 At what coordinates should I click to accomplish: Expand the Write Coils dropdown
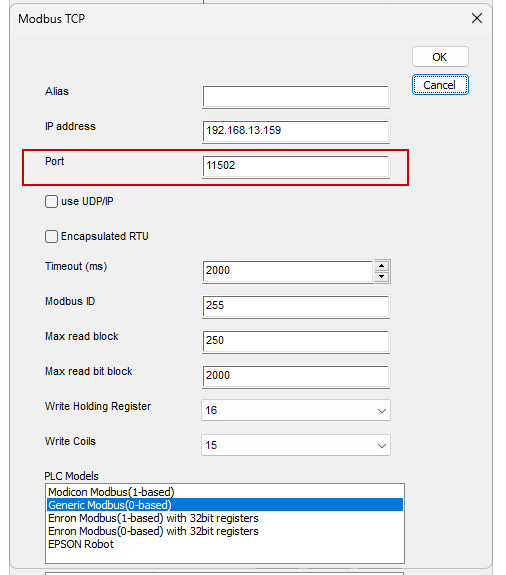(296, 445)
